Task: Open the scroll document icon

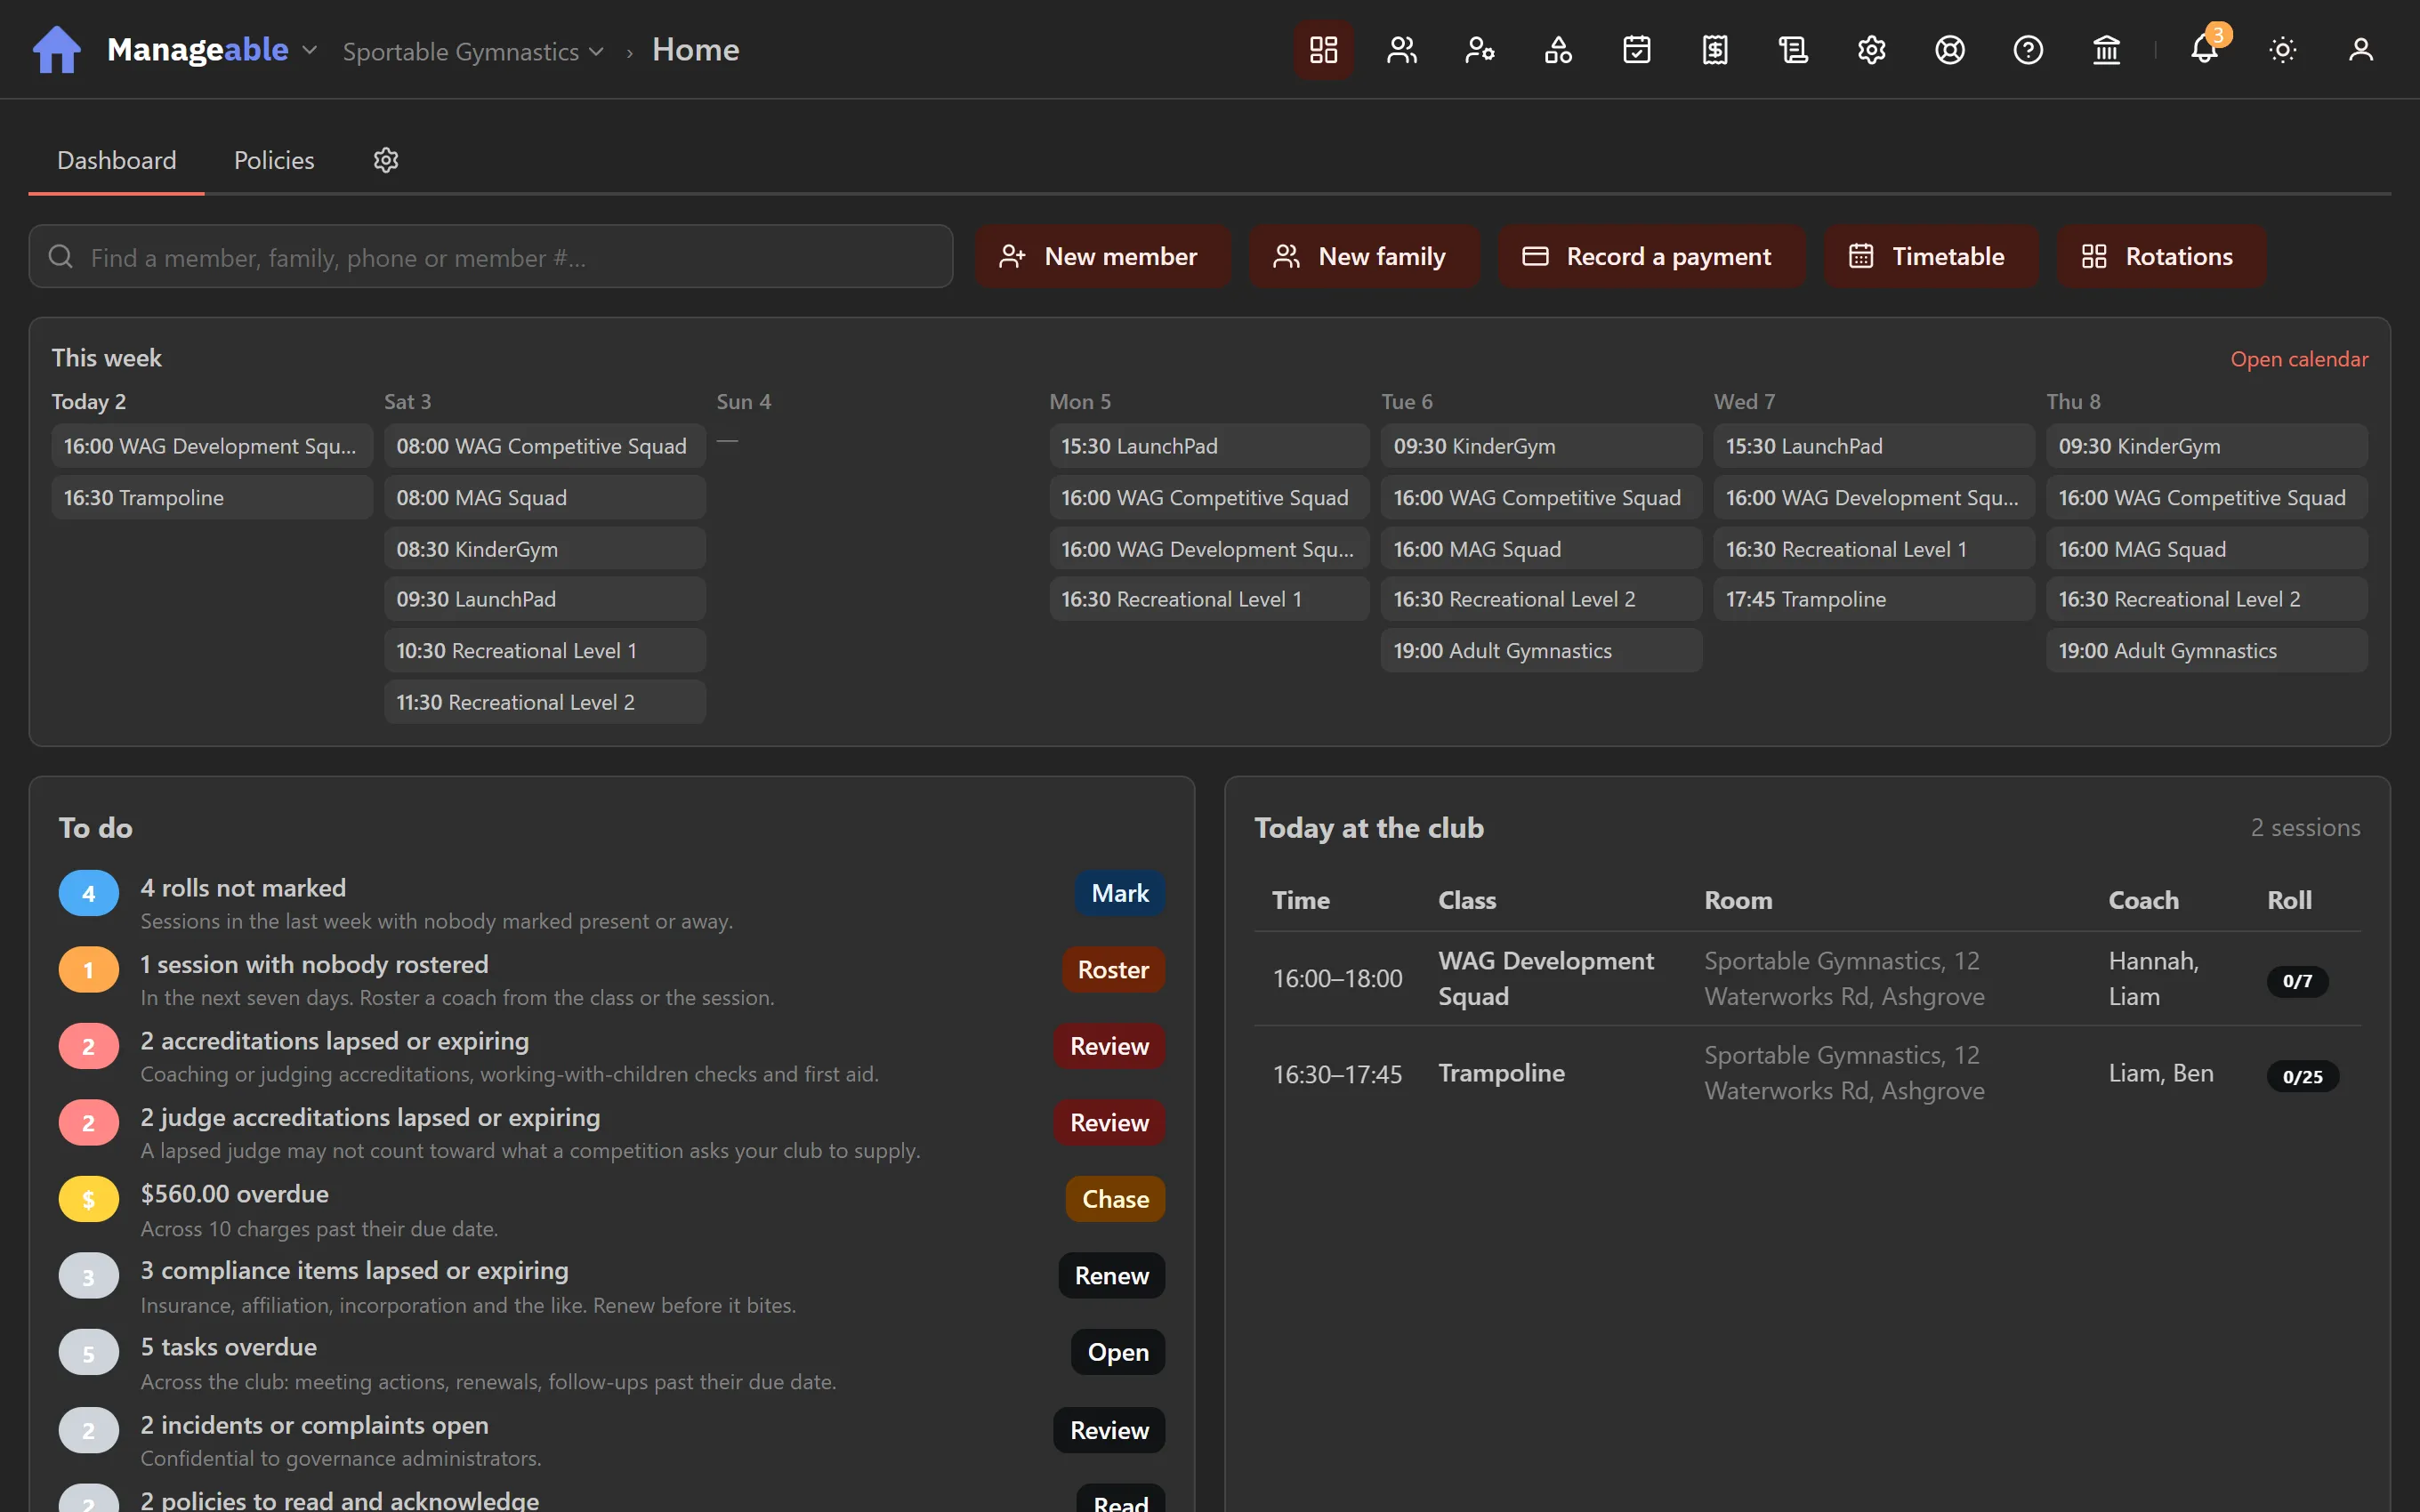Action: pyautogui.click(x=1793, y=50)
